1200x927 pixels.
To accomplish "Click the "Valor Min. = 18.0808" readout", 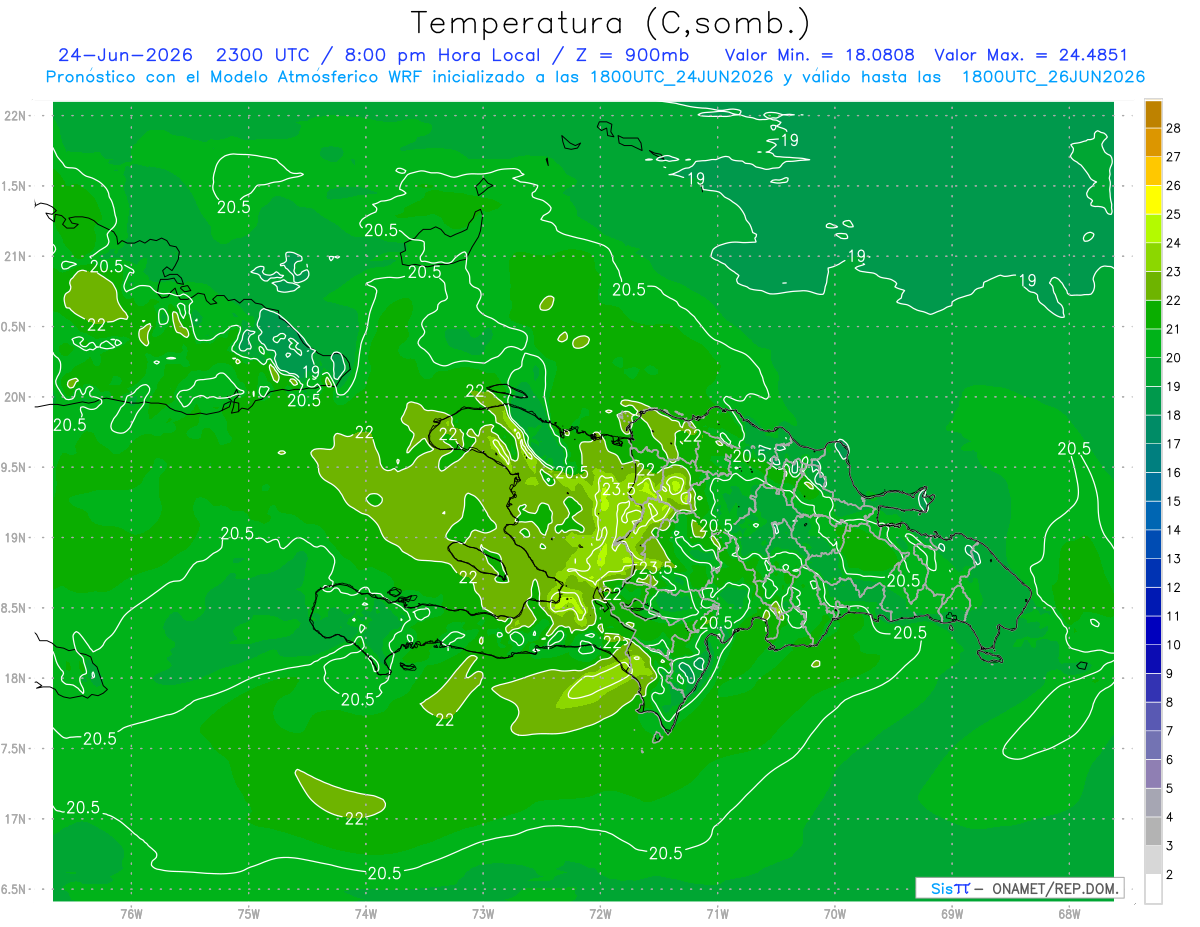I will click(819, 55).
